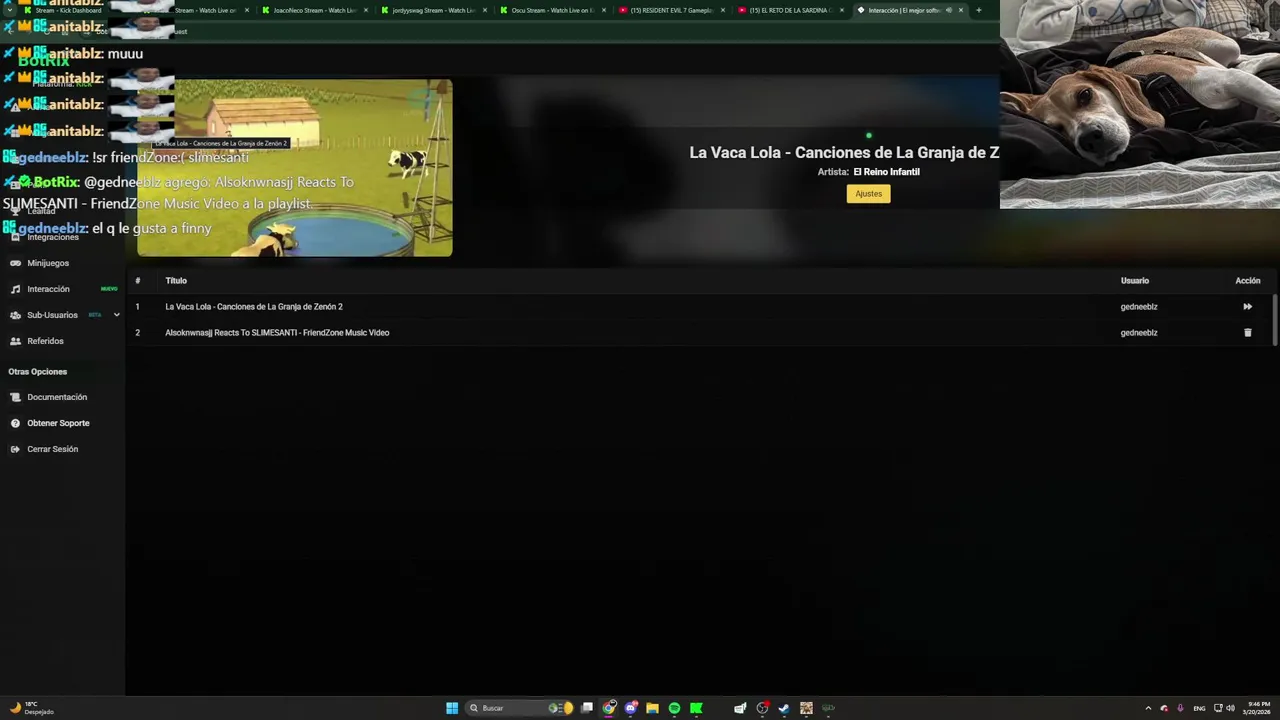
Task: Open Steam from the taskbar
Action: pos(784,708)
